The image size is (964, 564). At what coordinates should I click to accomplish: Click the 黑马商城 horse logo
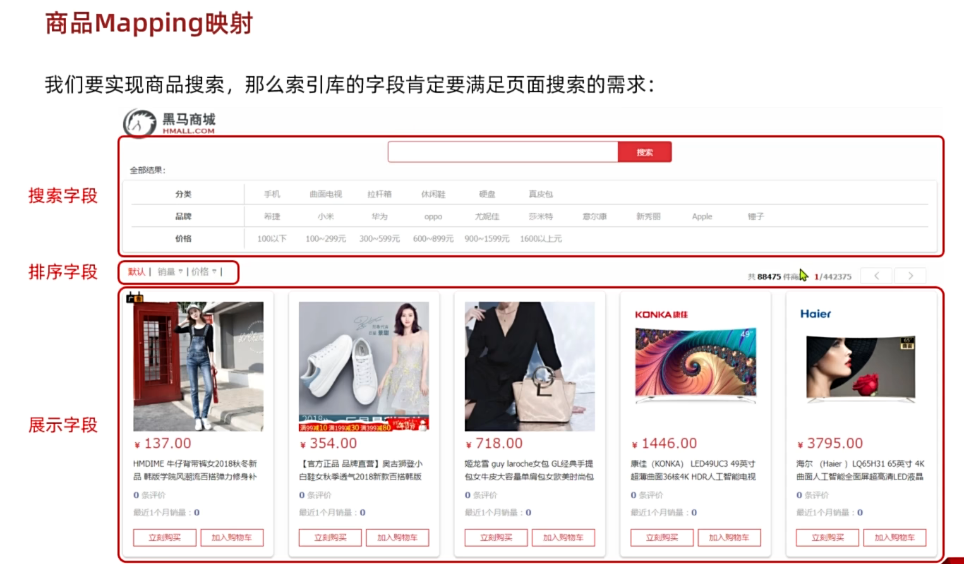click(139, 123)
